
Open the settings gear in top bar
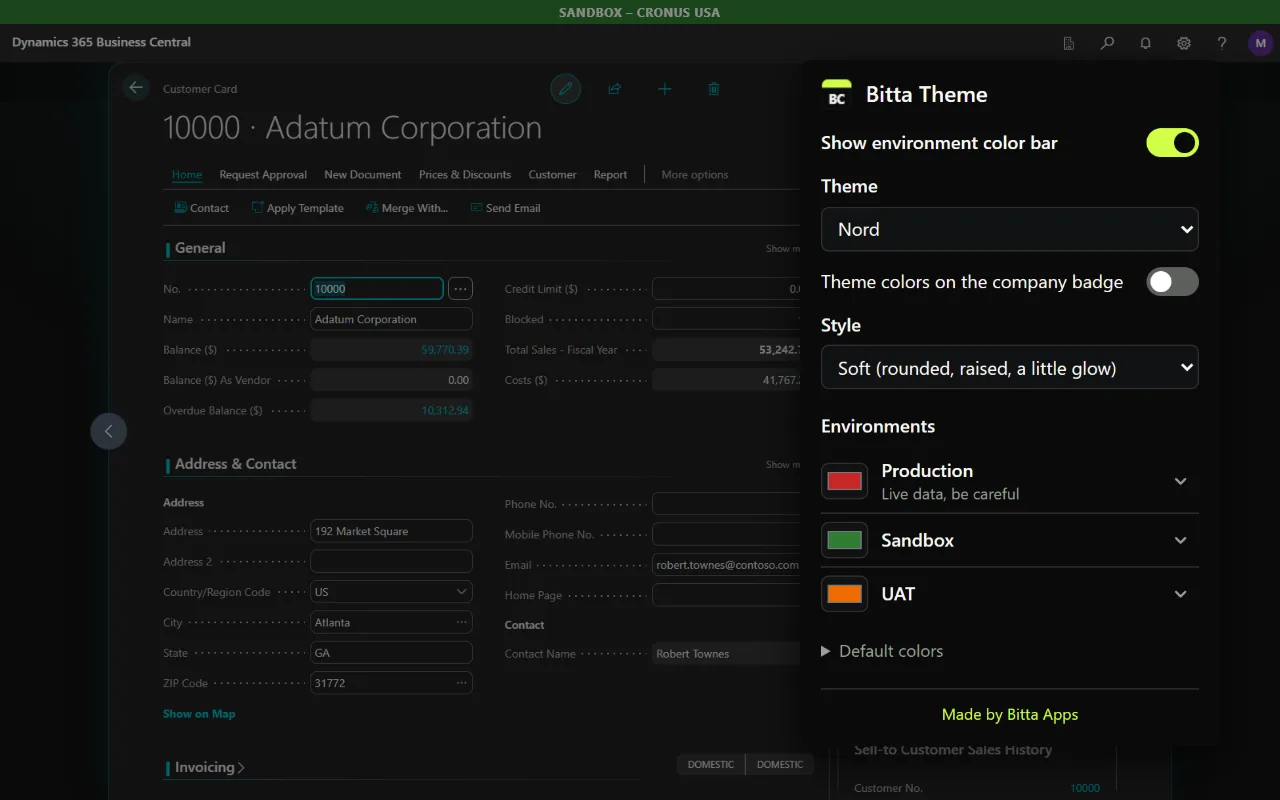coord(1184,43)
